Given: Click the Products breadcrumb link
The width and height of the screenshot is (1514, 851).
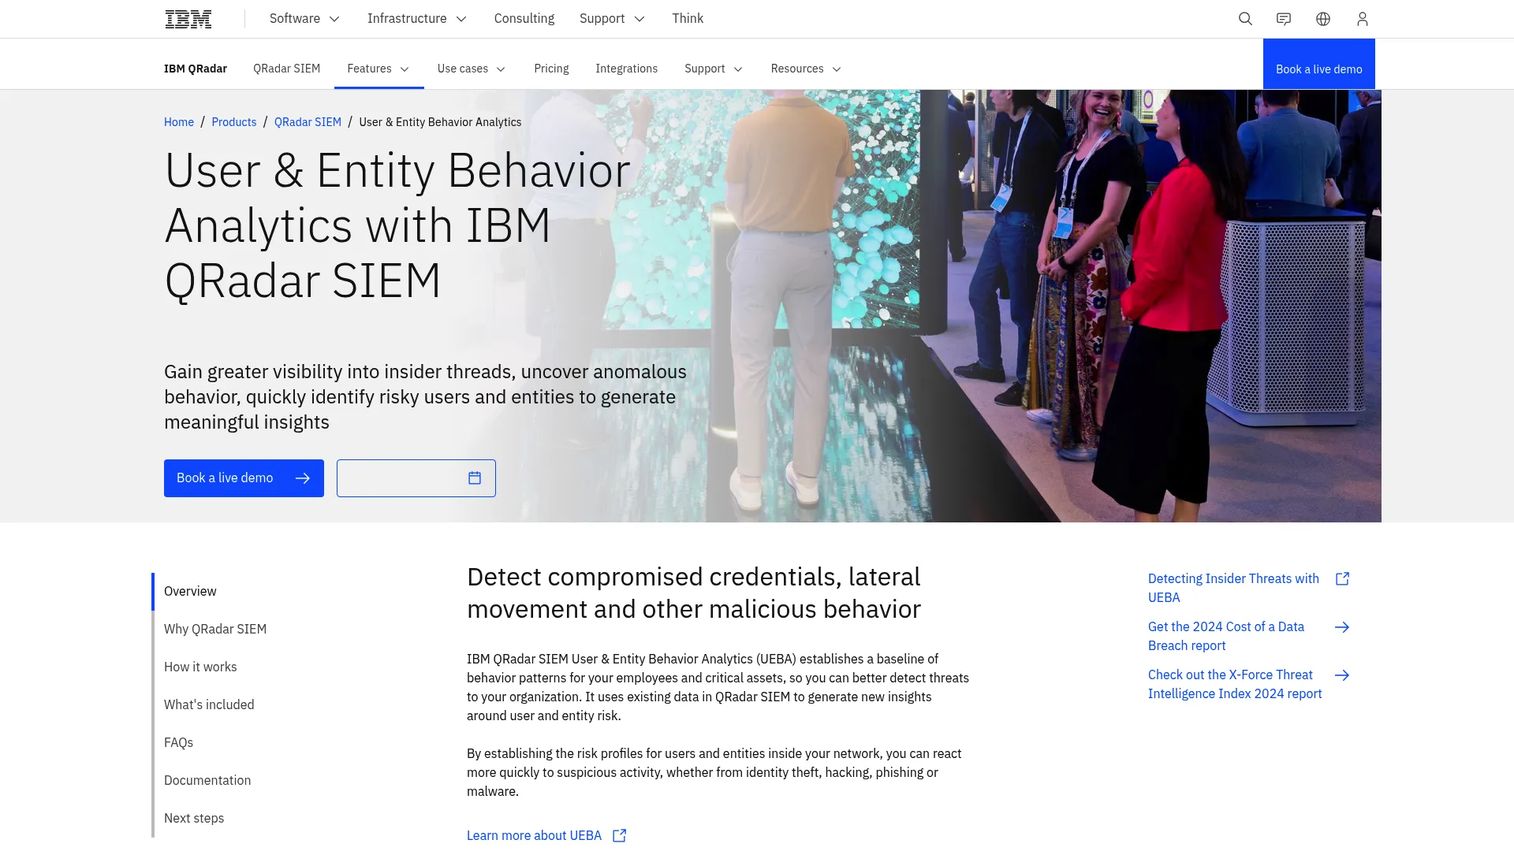Looking at the screenshot, I should pos(234,122).
